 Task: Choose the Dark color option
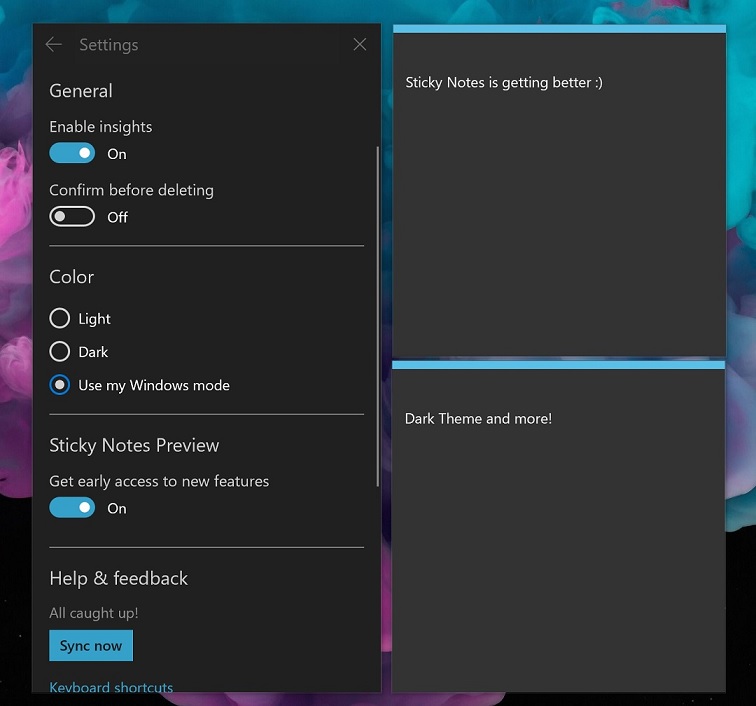[x=60, y=352]
